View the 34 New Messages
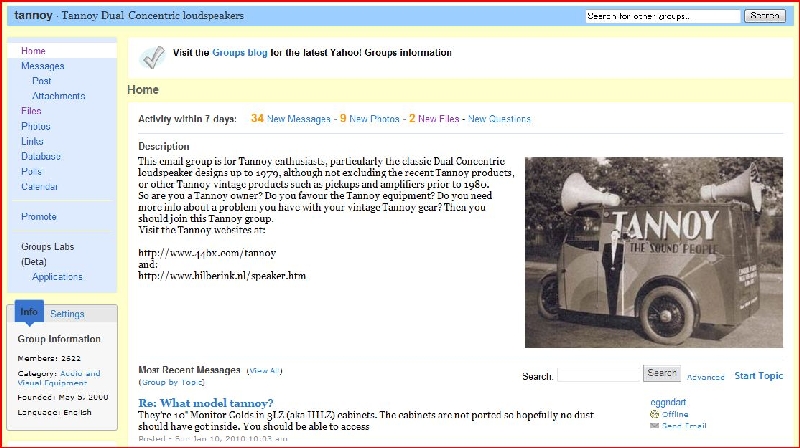 [291, 119]
